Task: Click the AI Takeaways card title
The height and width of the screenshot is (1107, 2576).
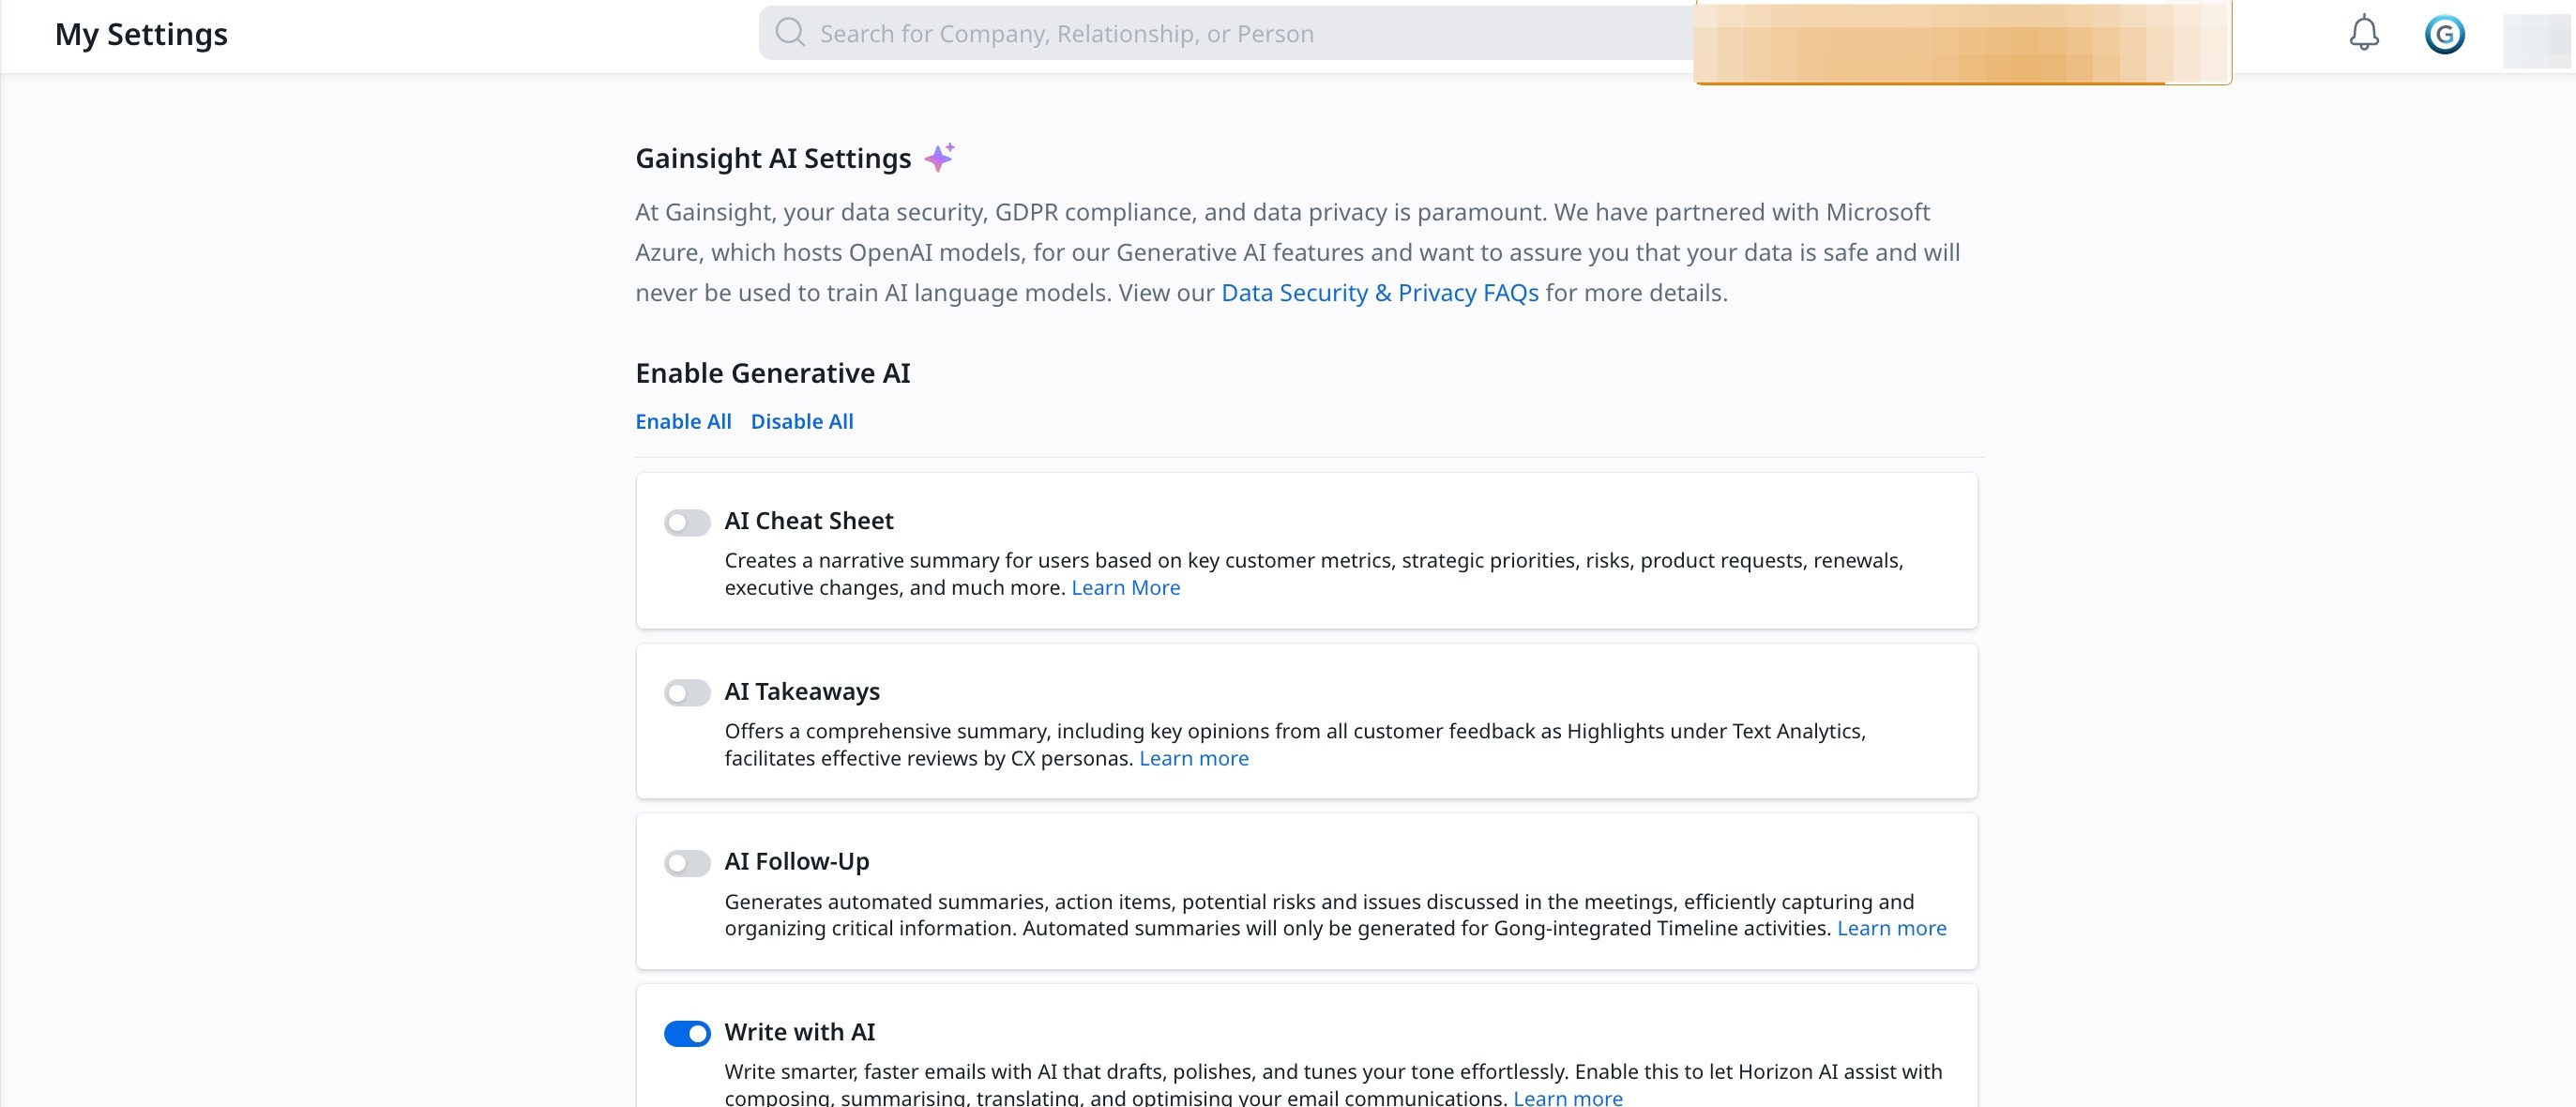Action: [802, 691]
